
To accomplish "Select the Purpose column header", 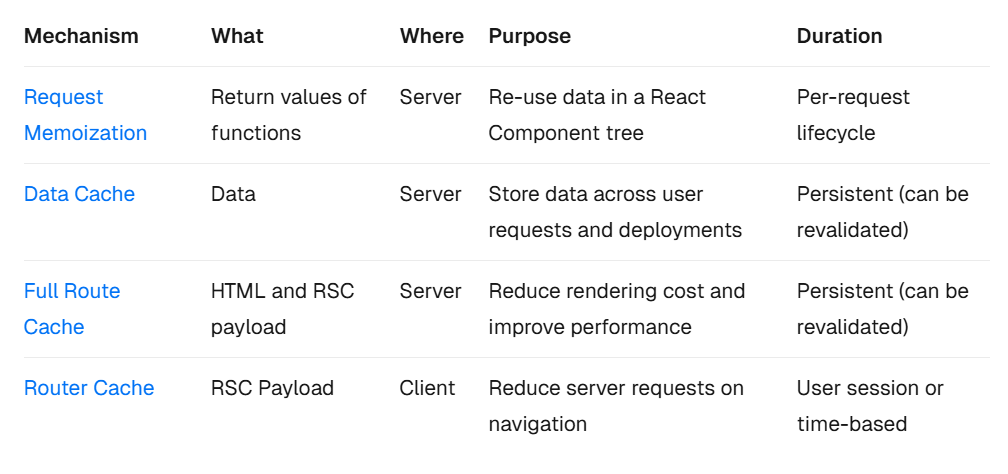I will coord(530,36).
